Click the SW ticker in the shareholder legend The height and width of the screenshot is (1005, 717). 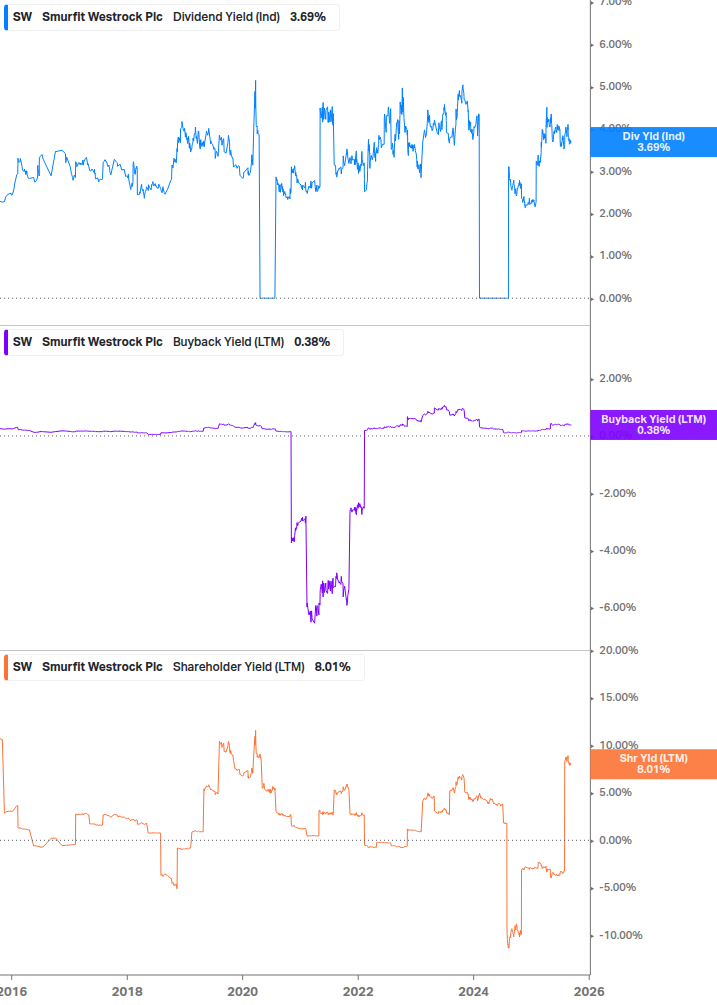click(x=22, y=667)
